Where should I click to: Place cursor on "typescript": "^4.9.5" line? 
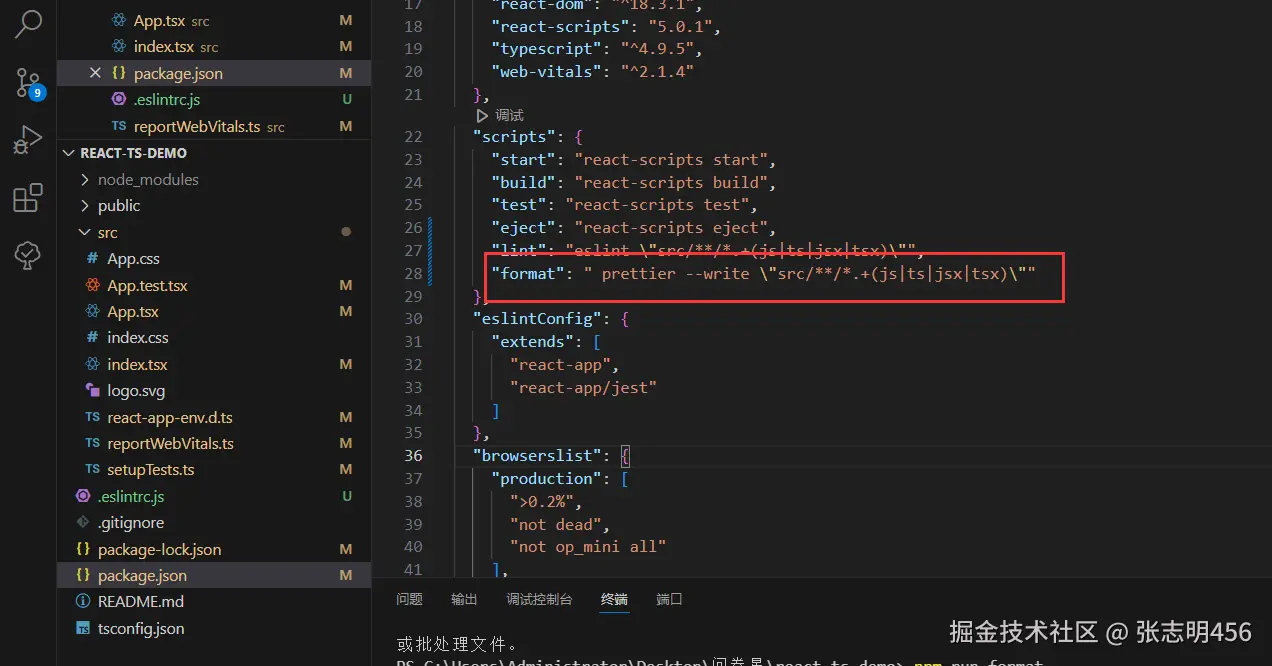click(598, 49)
